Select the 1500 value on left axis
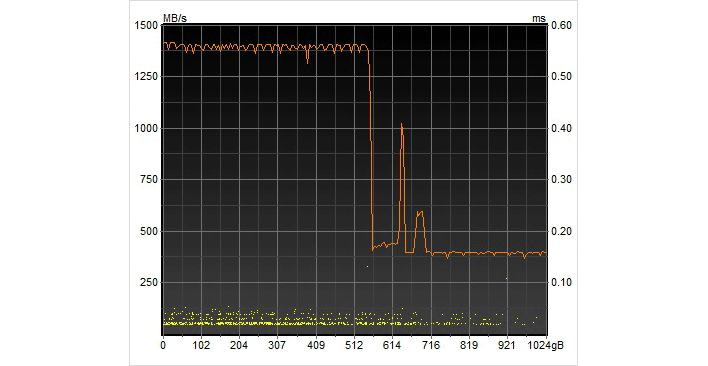Viewport: 708px width, 366px height. tap(146, 25)
